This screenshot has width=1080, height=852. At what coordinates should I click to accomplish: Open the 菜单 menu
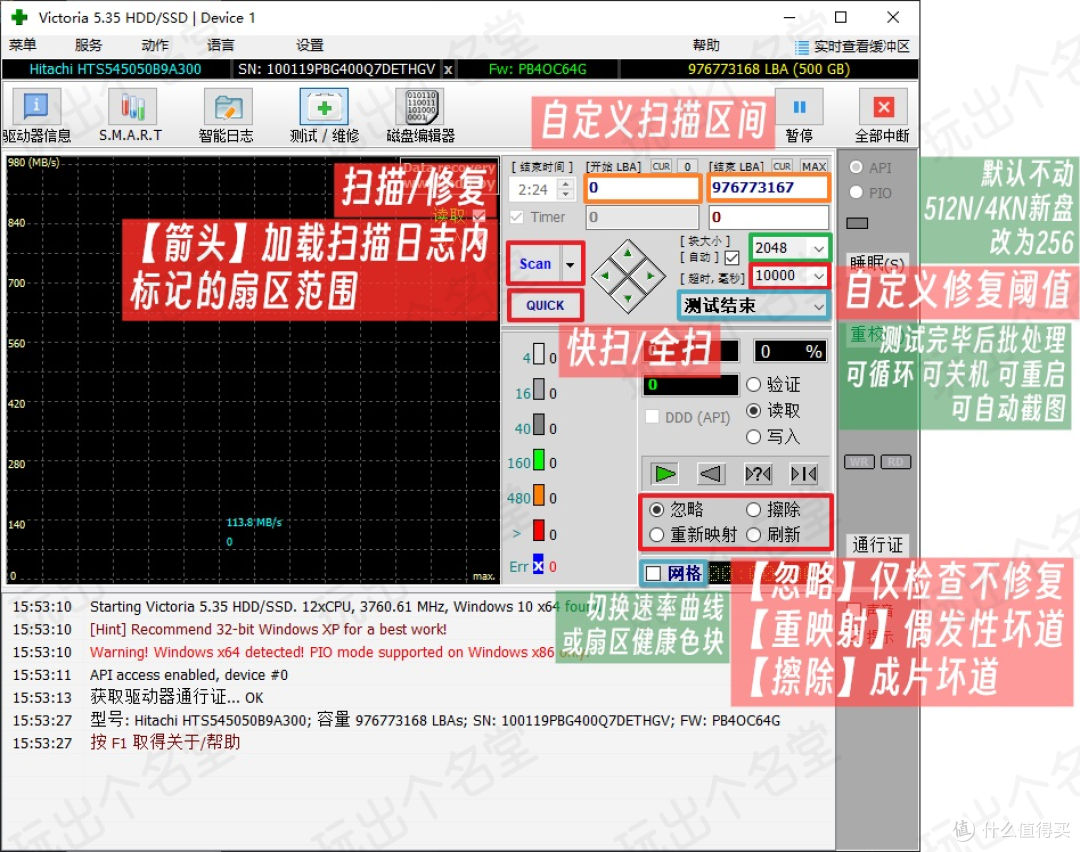(23, 45)
